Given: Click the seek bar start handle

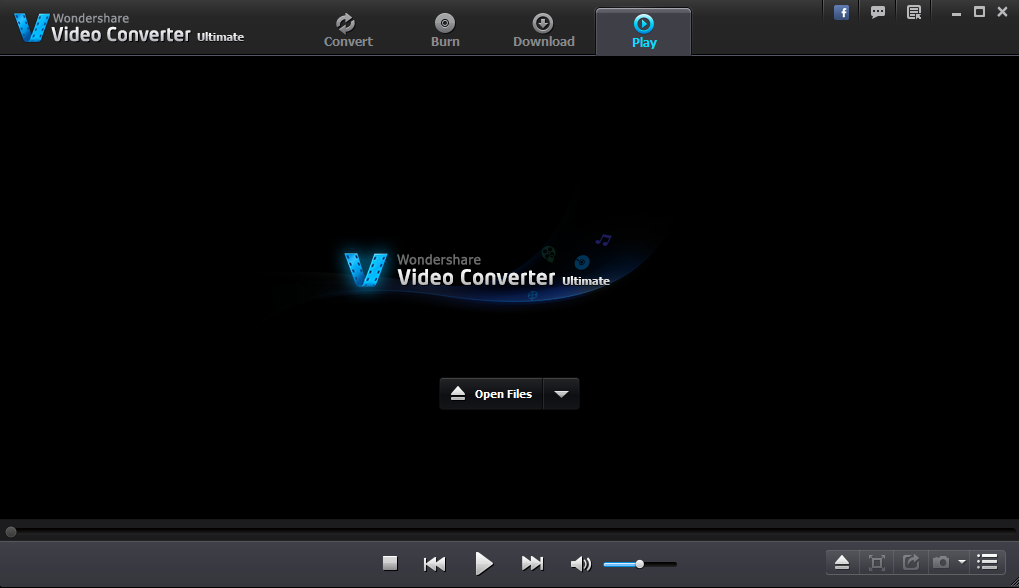Looking at the screenshot, I should pos(11,532).
